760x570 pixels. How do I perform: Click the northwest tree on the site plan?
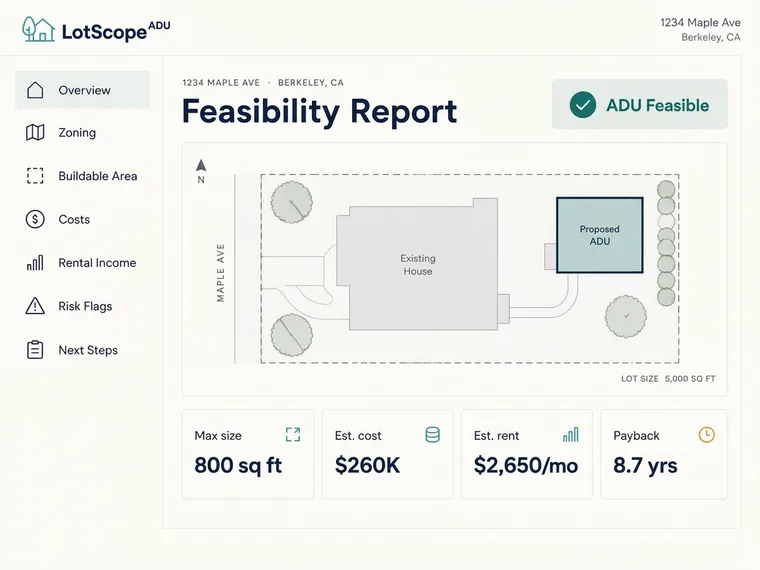pyautogui.click(x=291, y=202)
